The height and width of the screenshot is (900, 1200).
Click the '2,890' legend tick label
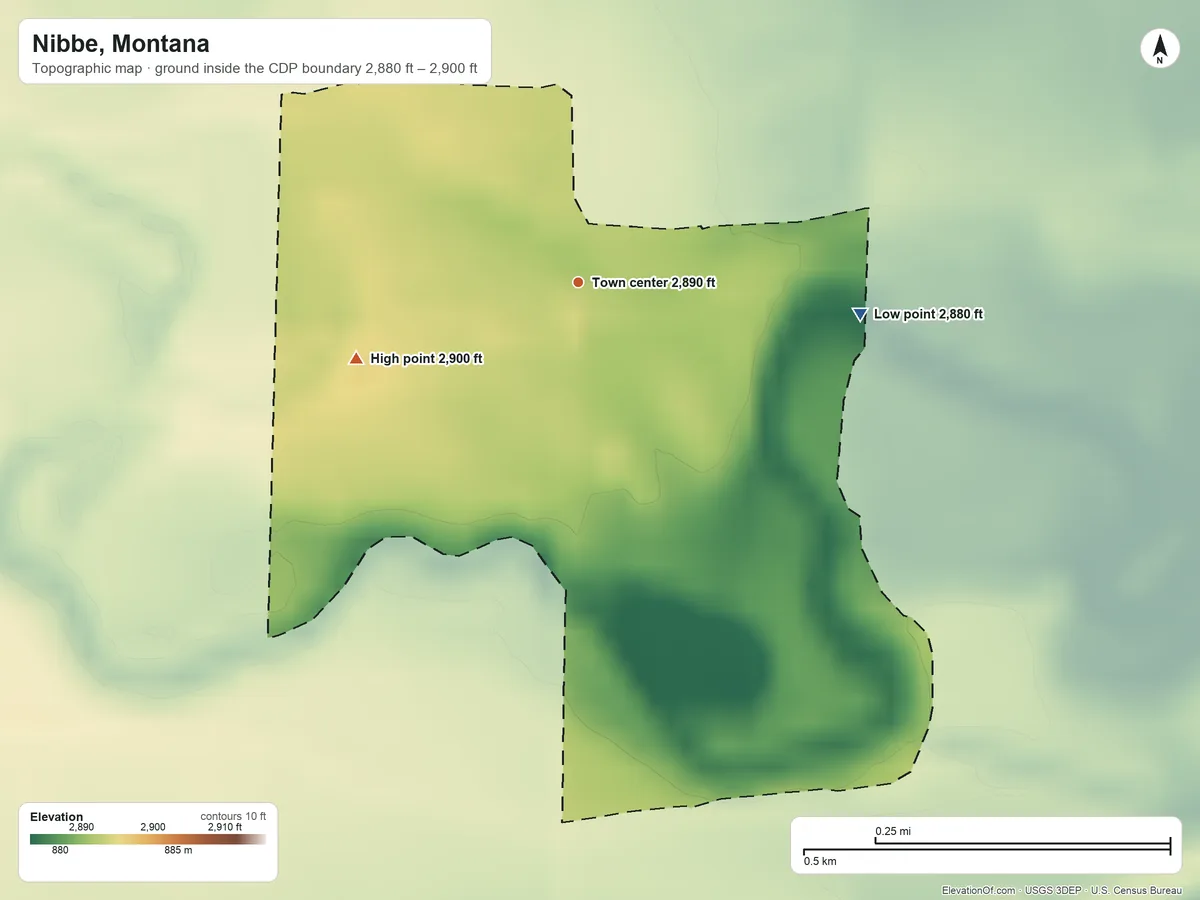tap(81, 827)
